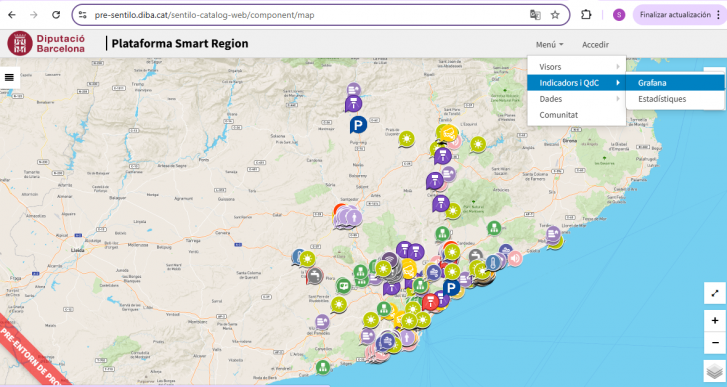Click the blue parking marker near the coast
Viewport: 727px width, 387px height.
(x=451, y=288)
